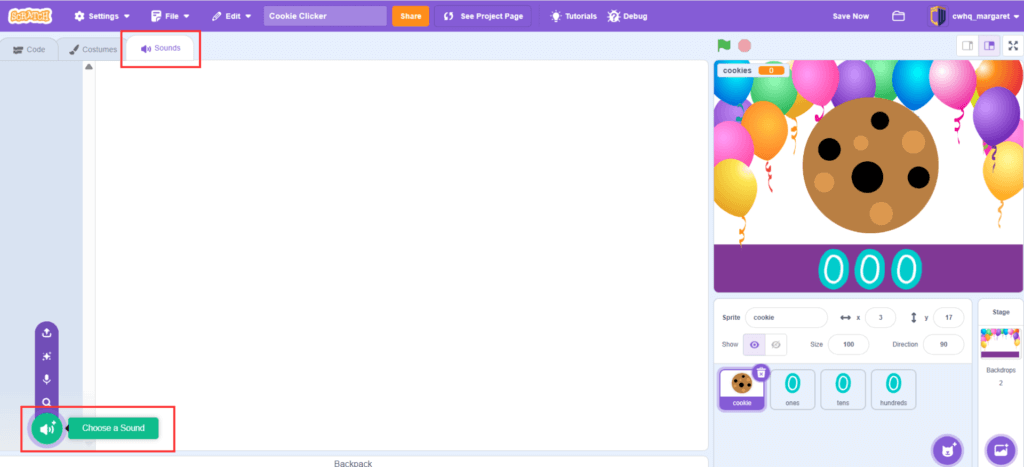This screenshot has width=1024, height=467.
Task: Click the Choose a Backdrop button
Action: [x=999, y=449]
